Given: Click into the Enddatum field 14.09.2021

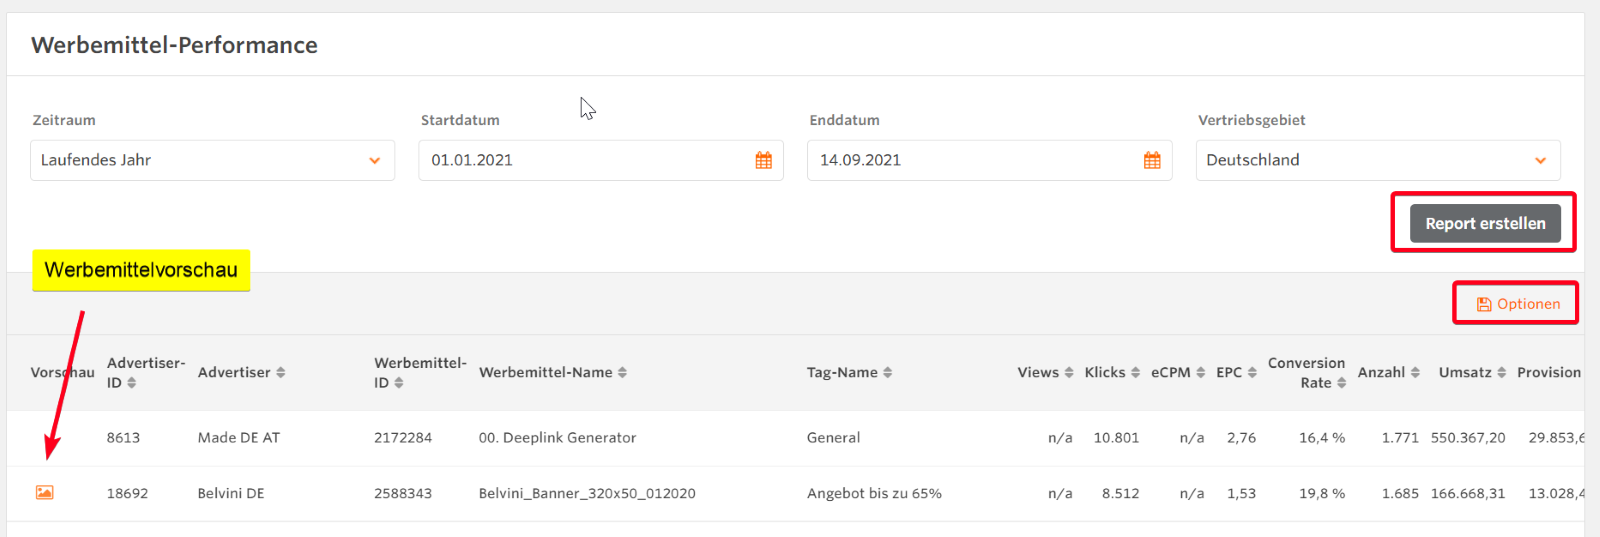Looking at the screenshot, I should point(970,160).
